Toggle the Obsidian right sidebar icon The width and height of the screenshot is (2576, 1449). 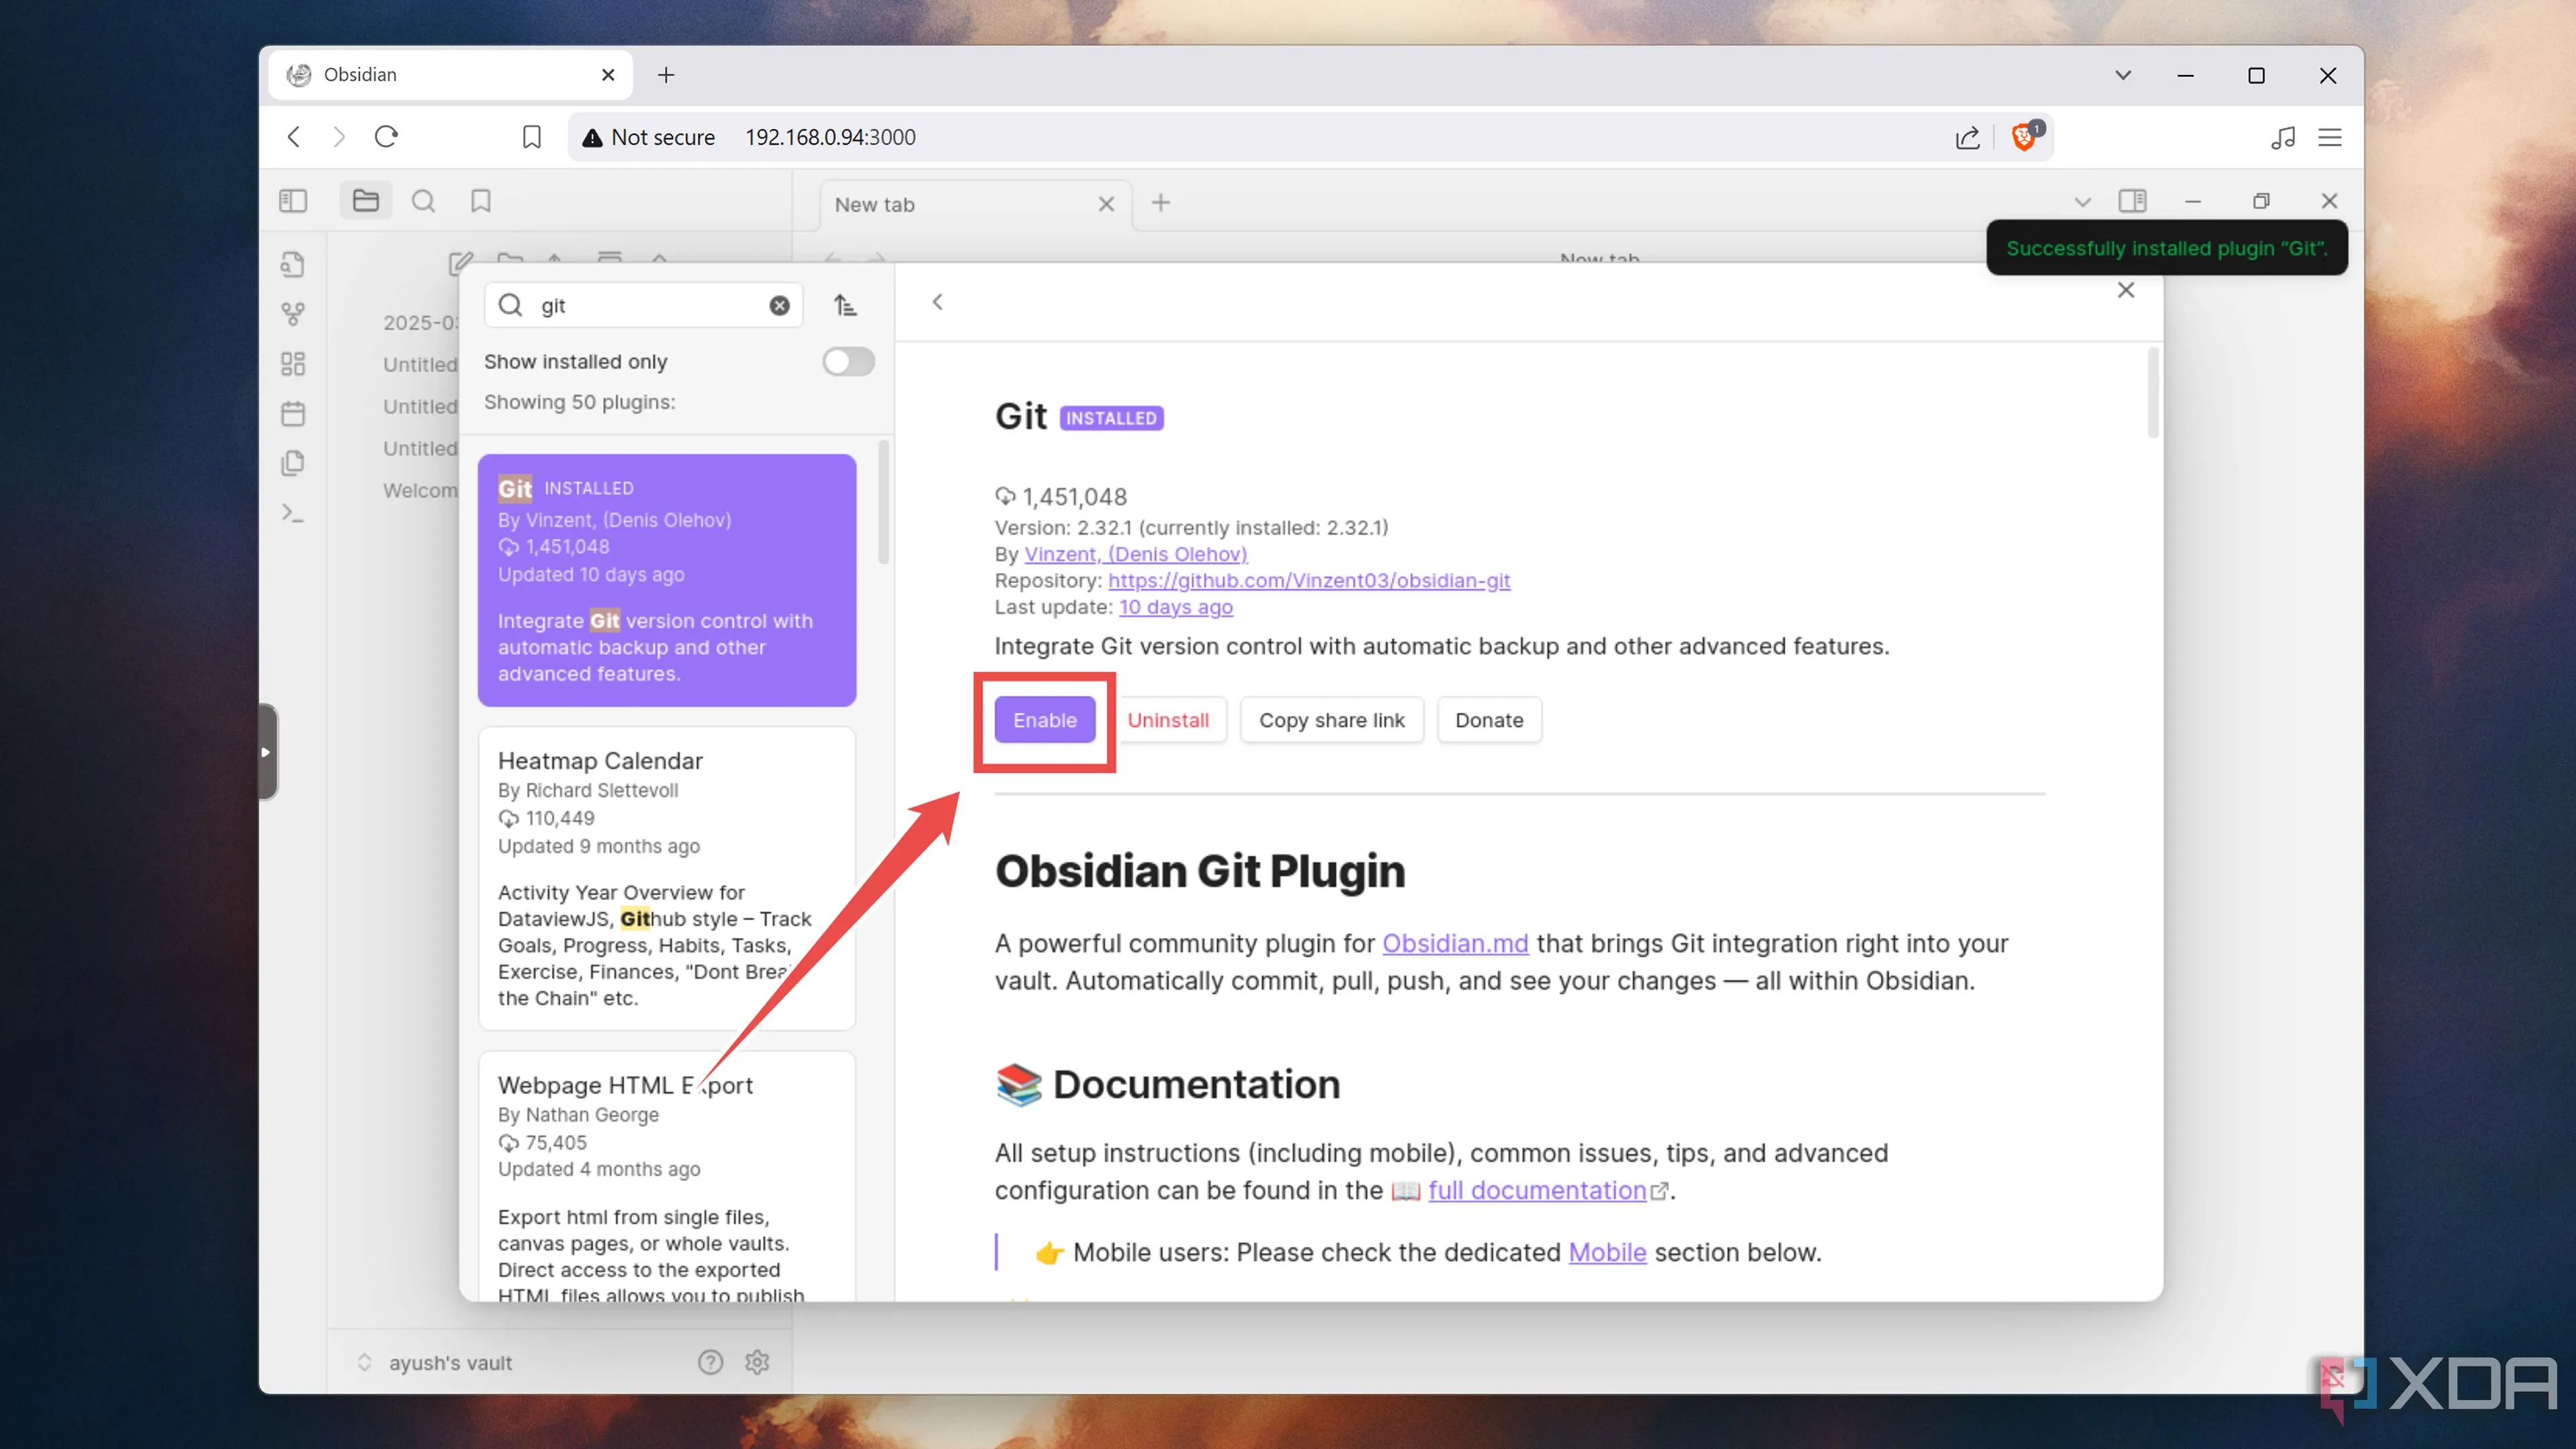click(2133, 201)
